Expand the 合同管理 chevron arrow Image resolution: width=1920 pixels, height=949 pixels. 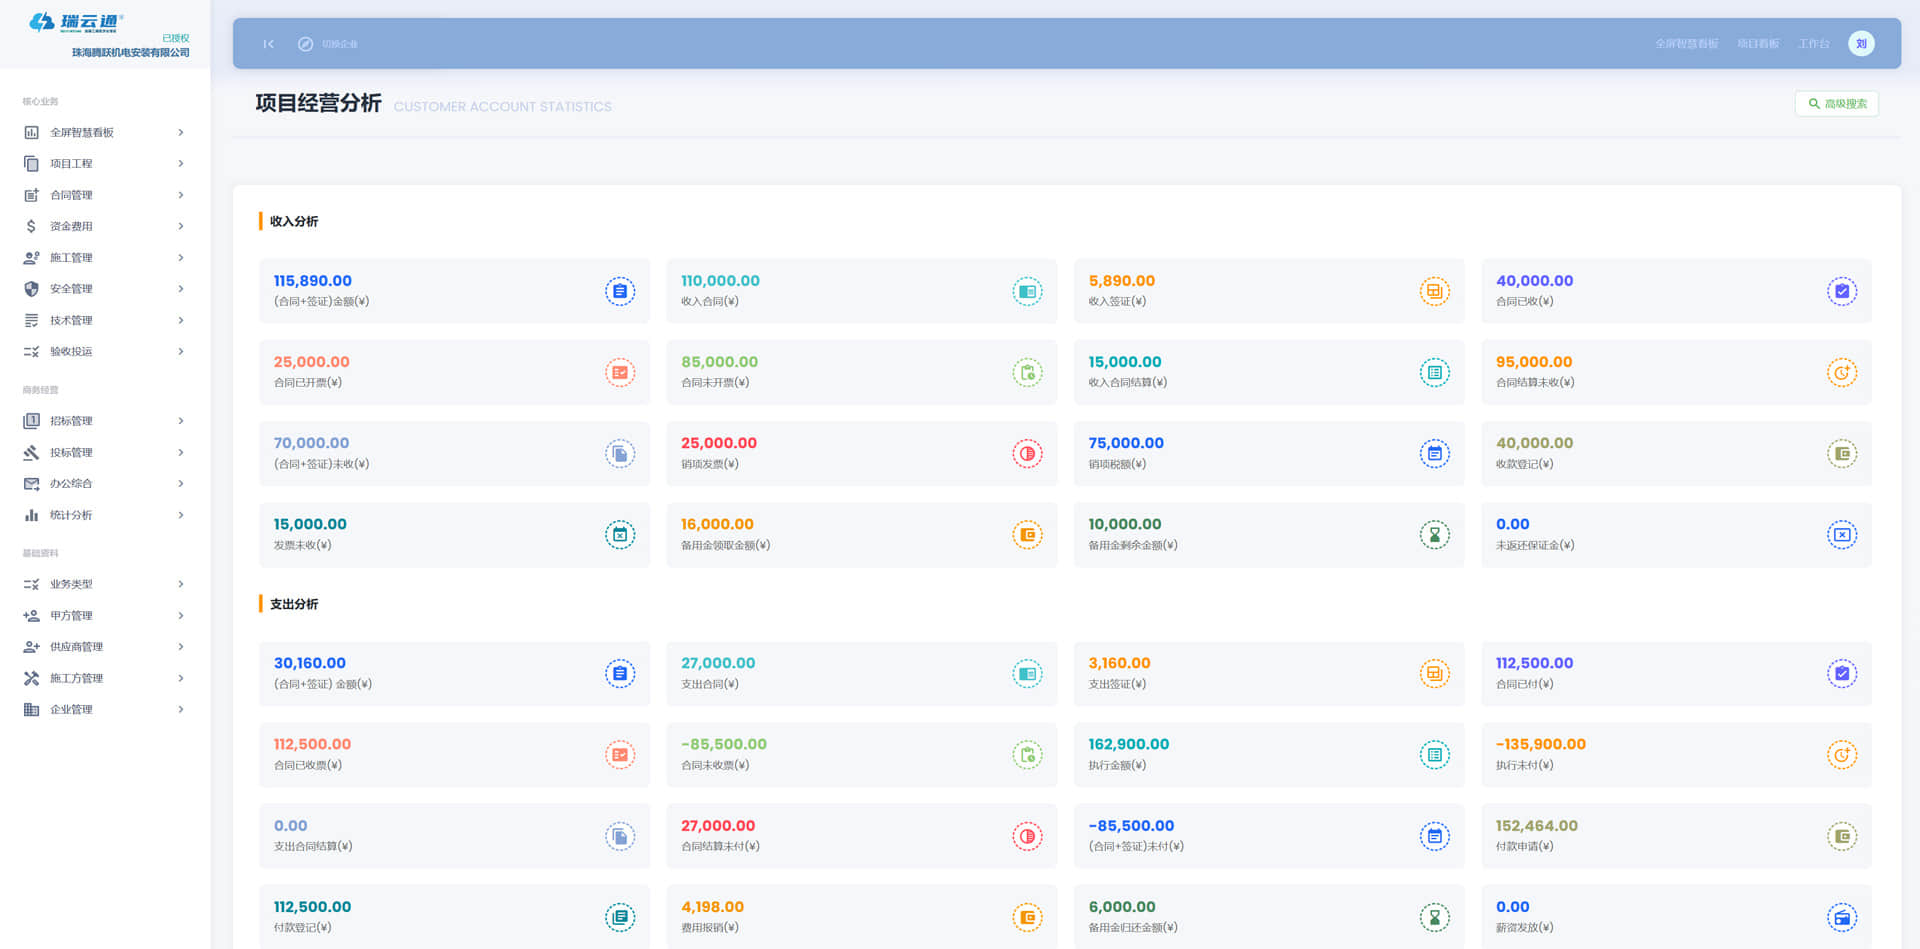pos(181,195)
